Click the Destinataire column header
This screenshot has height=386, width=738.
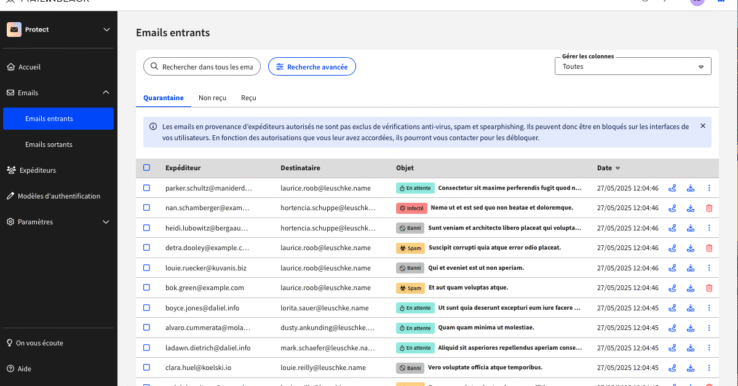tap(300, 168)
